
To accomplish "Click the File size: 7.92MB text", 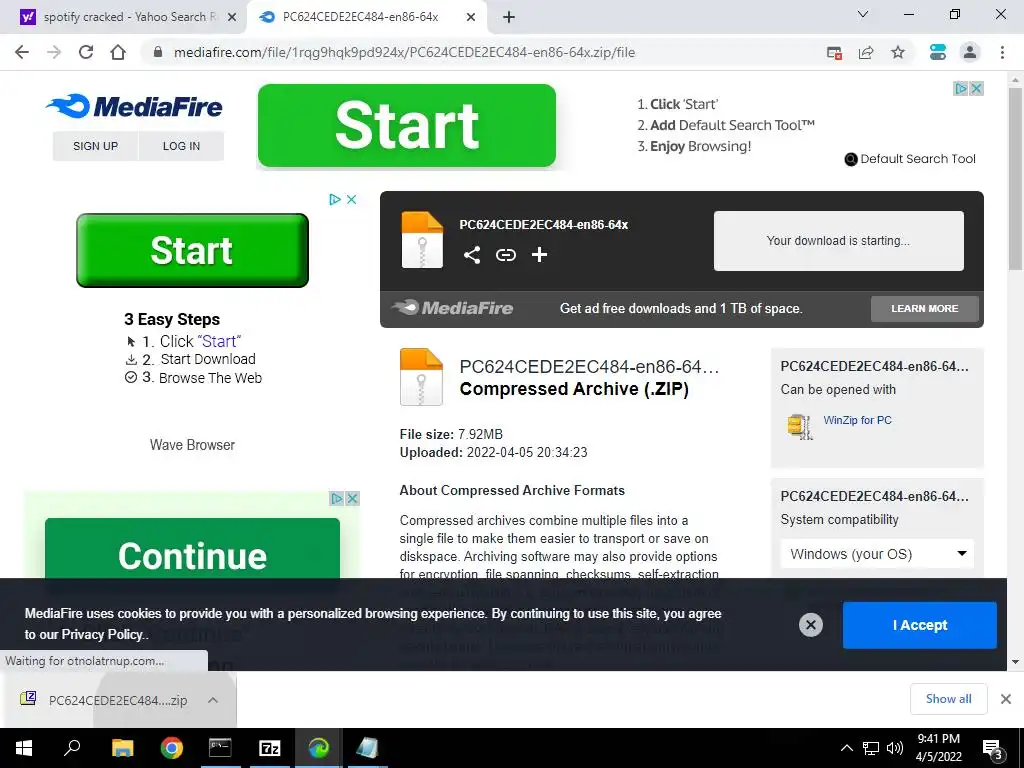I will [x=451, y=434].
